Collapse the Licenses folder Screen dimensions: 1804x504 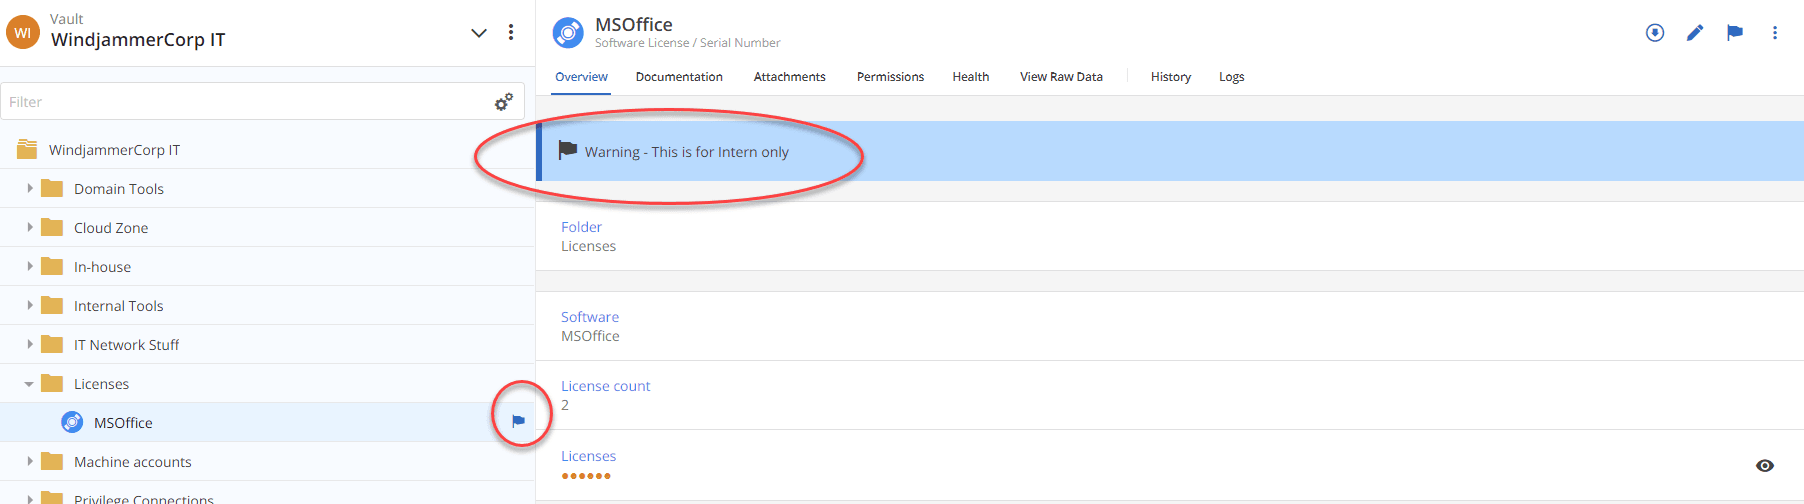point(29,384)
